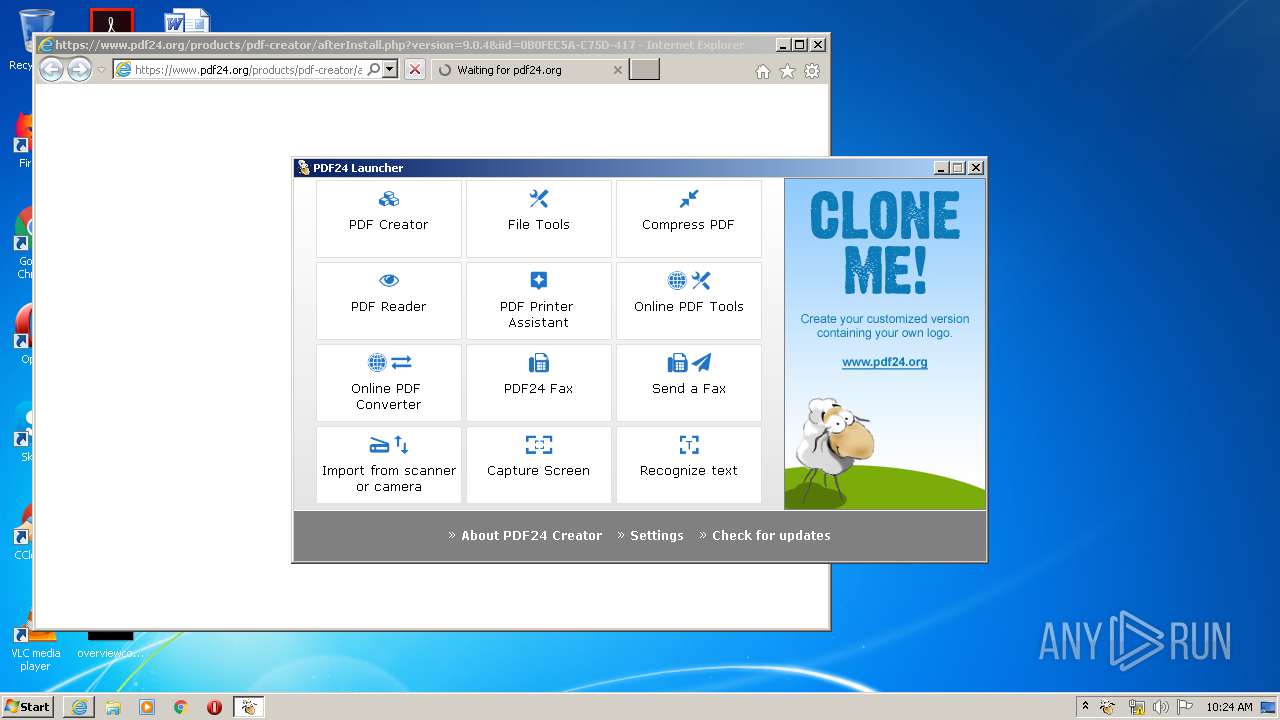Open the volume tray icon
The height and width of the screenshot is (720, 1280).
(1160, 707)
